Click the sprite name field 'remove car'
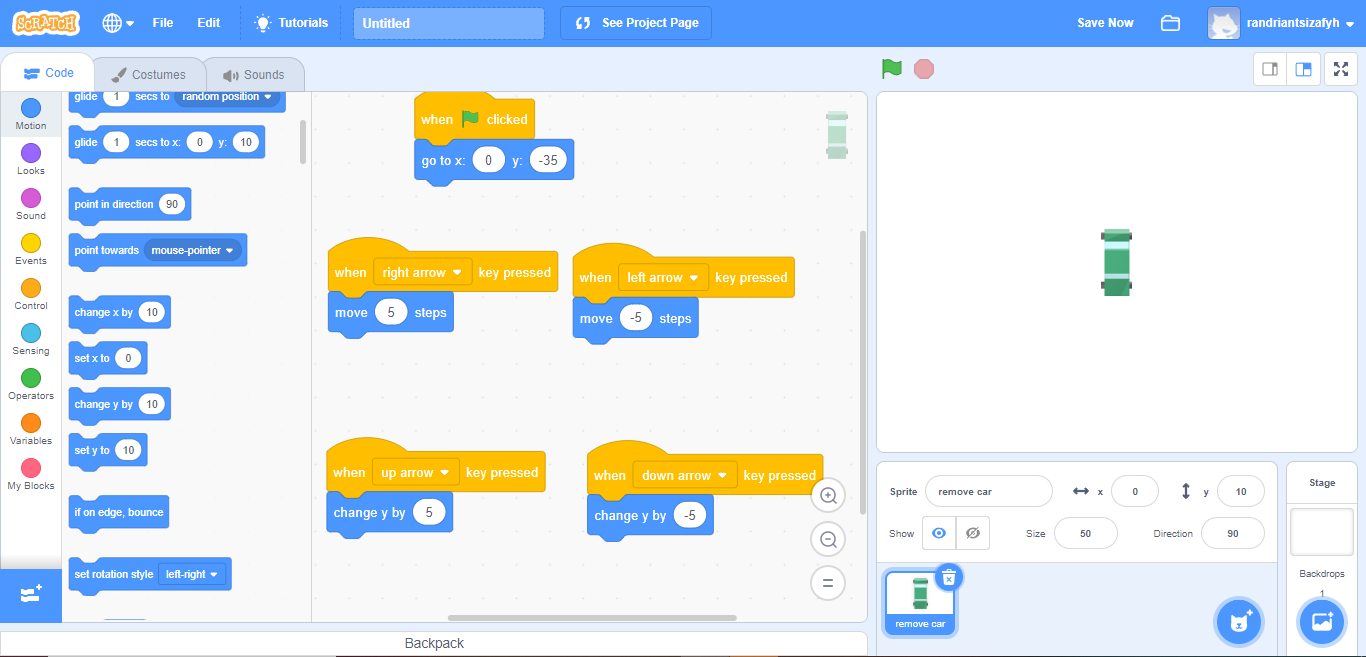Viewport: 1366px width, 657px height. pyautogui.click(x=988, y=491)
